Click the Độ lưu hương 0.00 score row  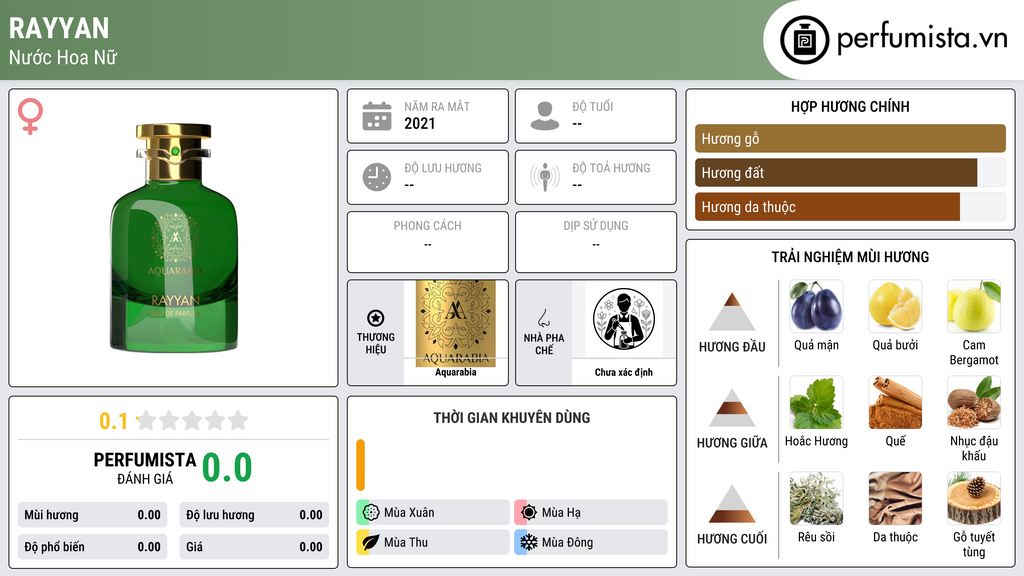[x=254, y=515]
